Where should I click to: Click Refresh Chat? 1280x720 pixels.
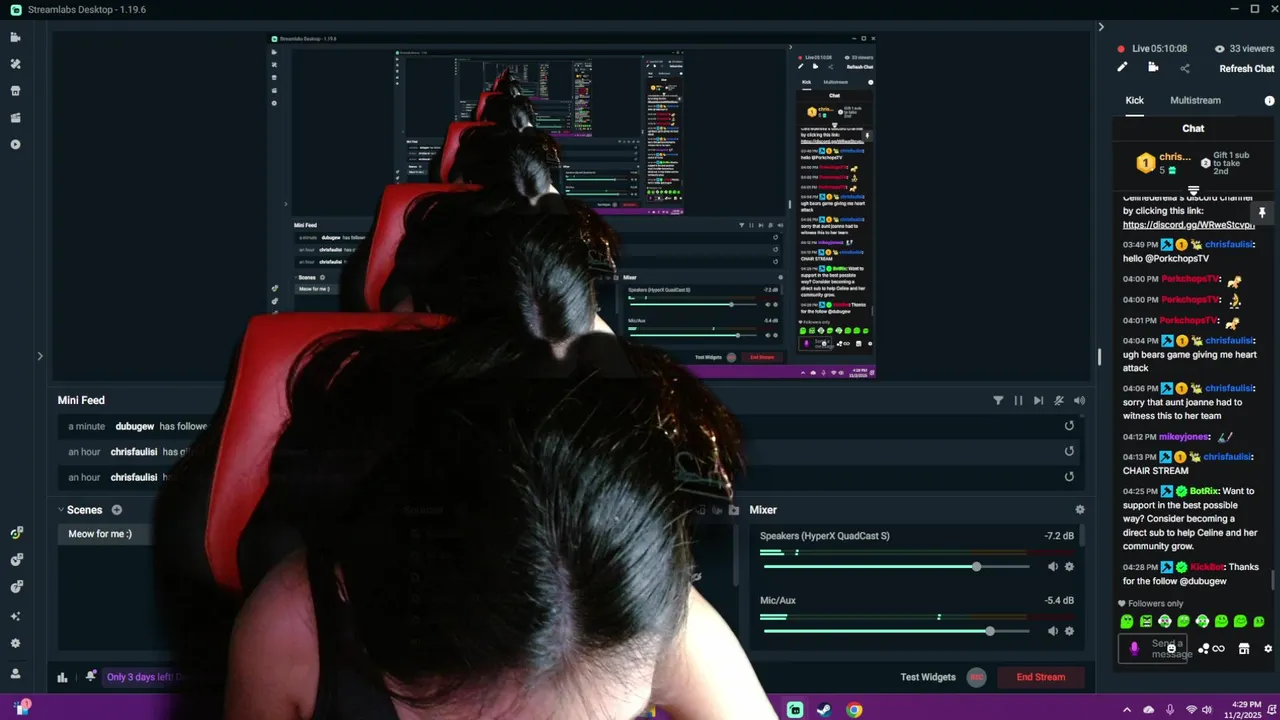pyautogui.click(x=1247, y=69)
